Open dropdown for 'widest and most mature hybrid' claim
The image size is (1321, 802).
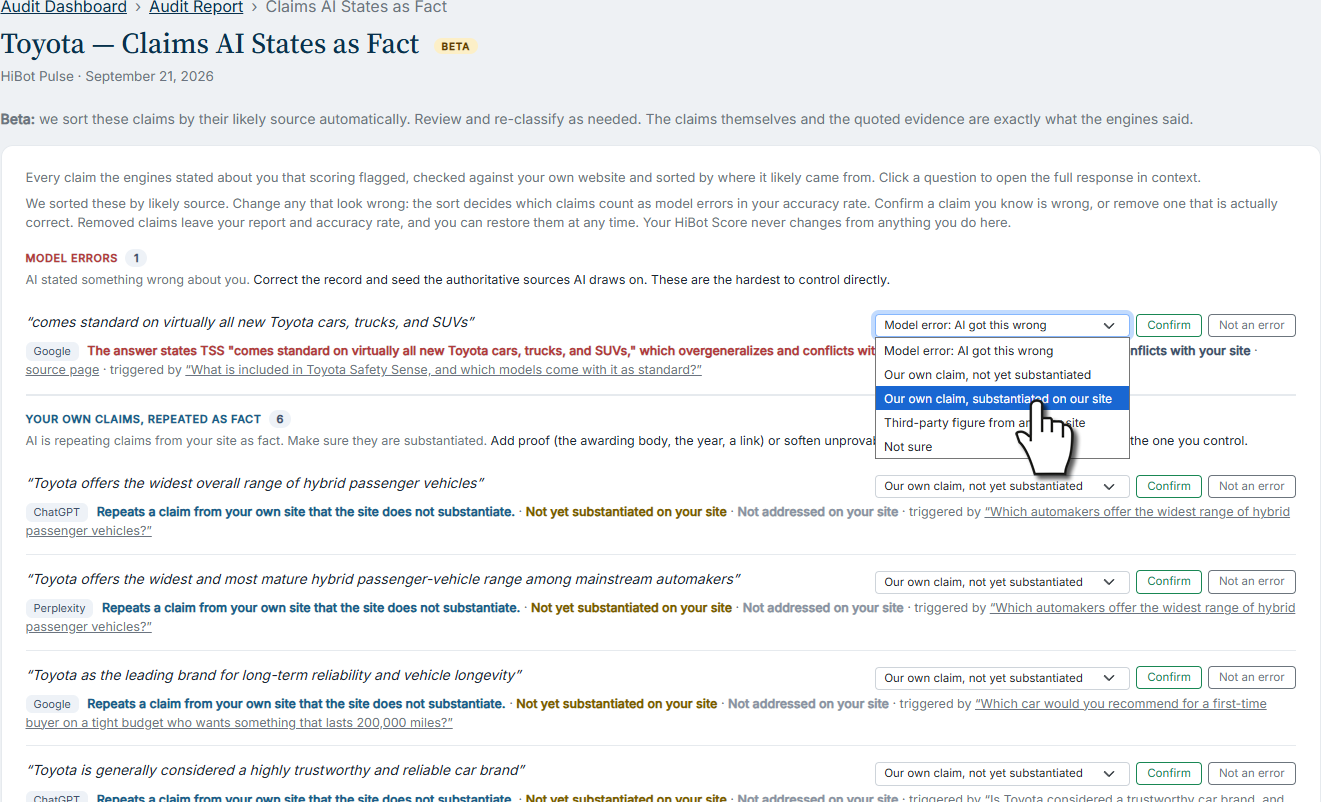[1002, 582]
